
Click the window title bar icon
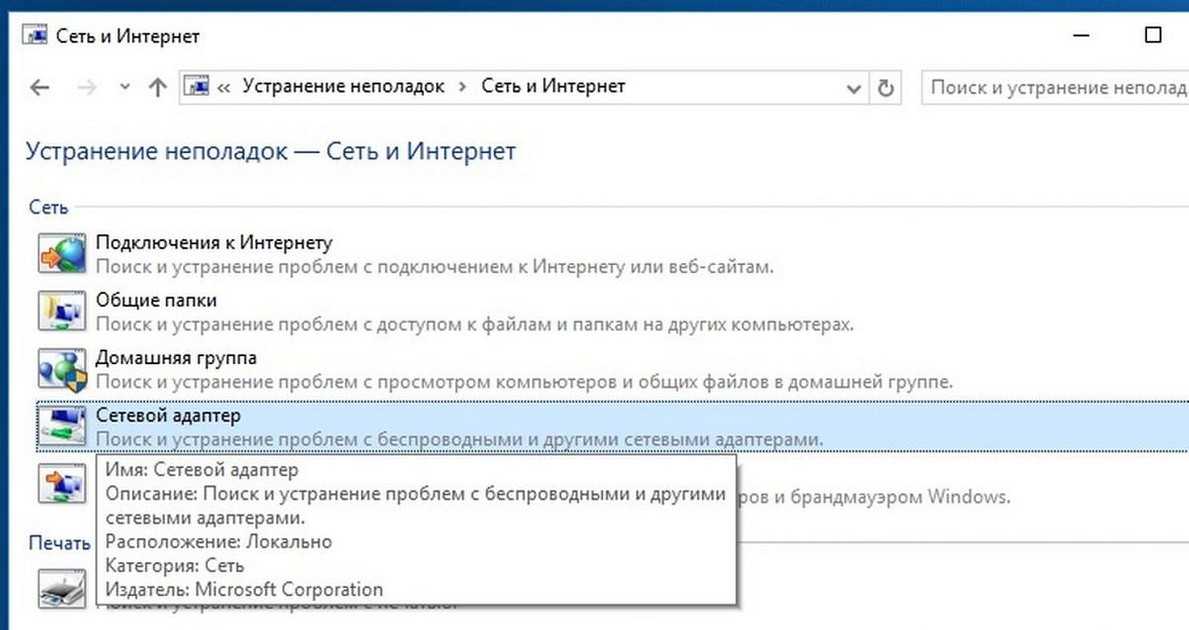[35, 35]
